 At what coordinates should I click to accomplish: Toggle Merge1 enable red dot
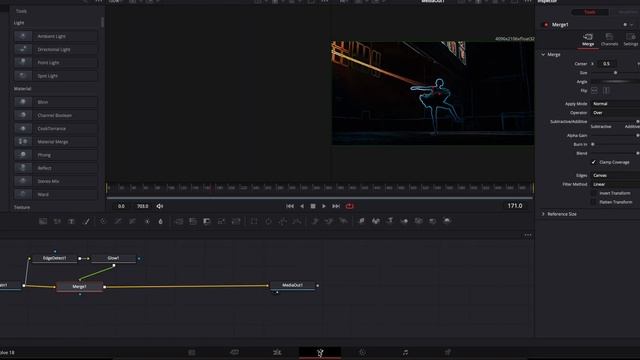click(x=546, y=25)
